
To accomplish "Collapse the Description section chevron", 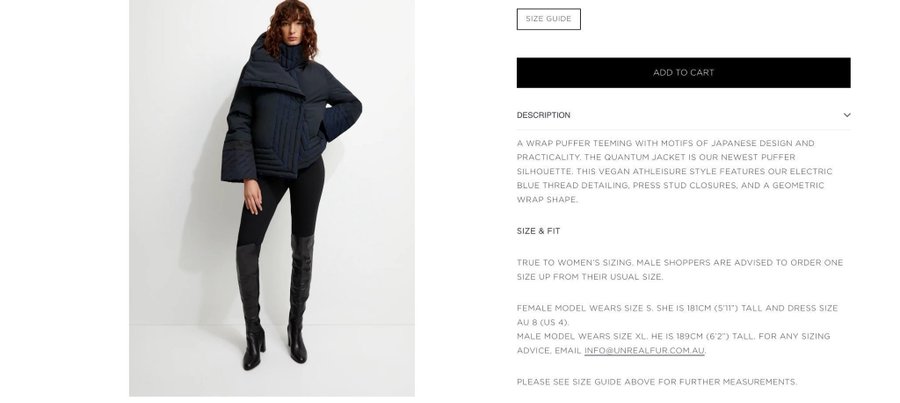I will pyautogui.click(x=847, y=115).
